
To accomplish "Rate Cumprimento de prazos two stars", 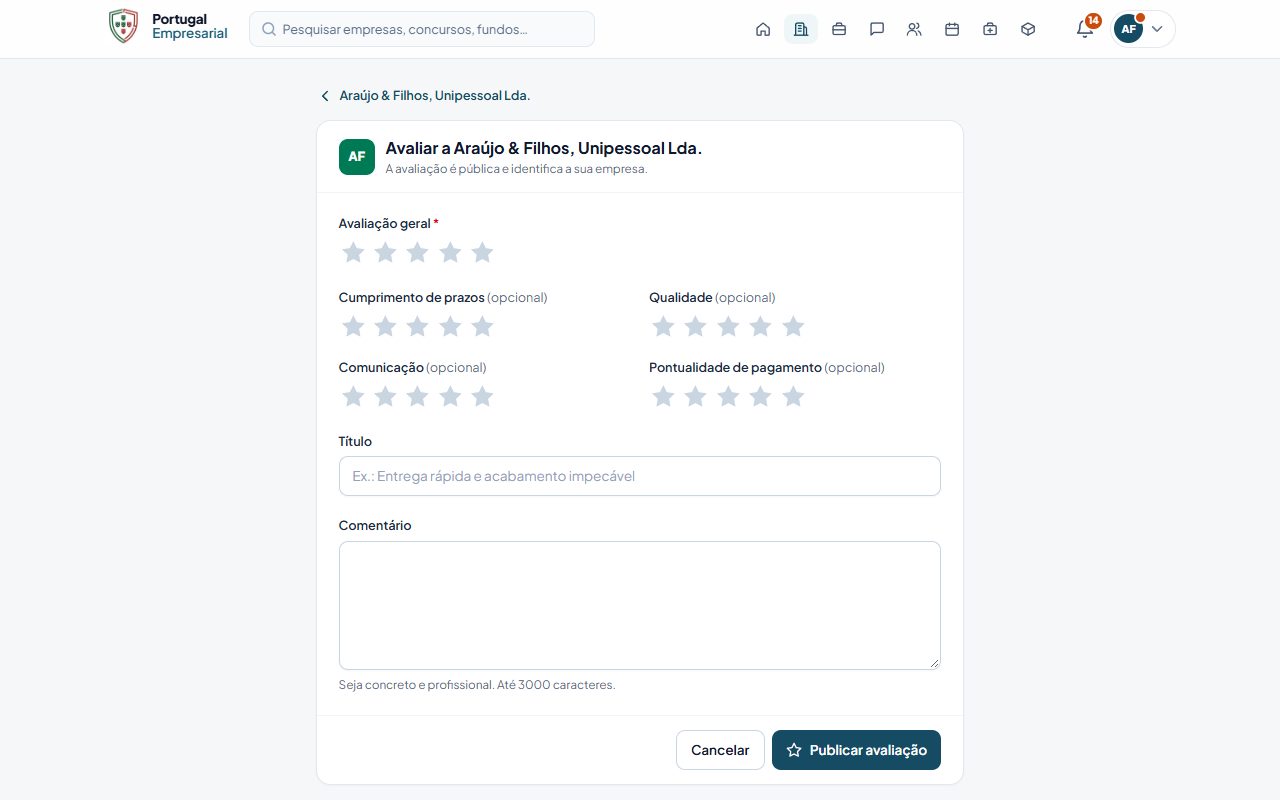I will pos(385,326).
